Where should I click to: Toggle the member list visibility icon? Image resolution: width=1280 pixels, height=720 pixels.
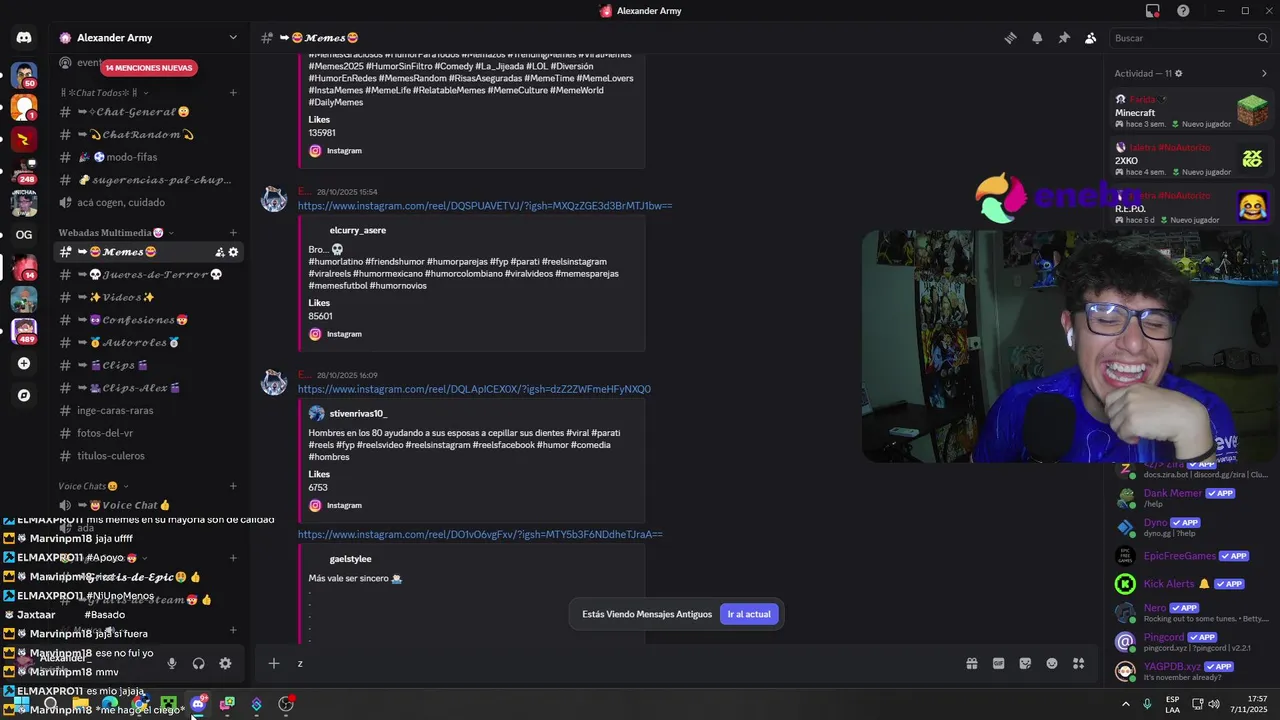(x=1090, y=38)
